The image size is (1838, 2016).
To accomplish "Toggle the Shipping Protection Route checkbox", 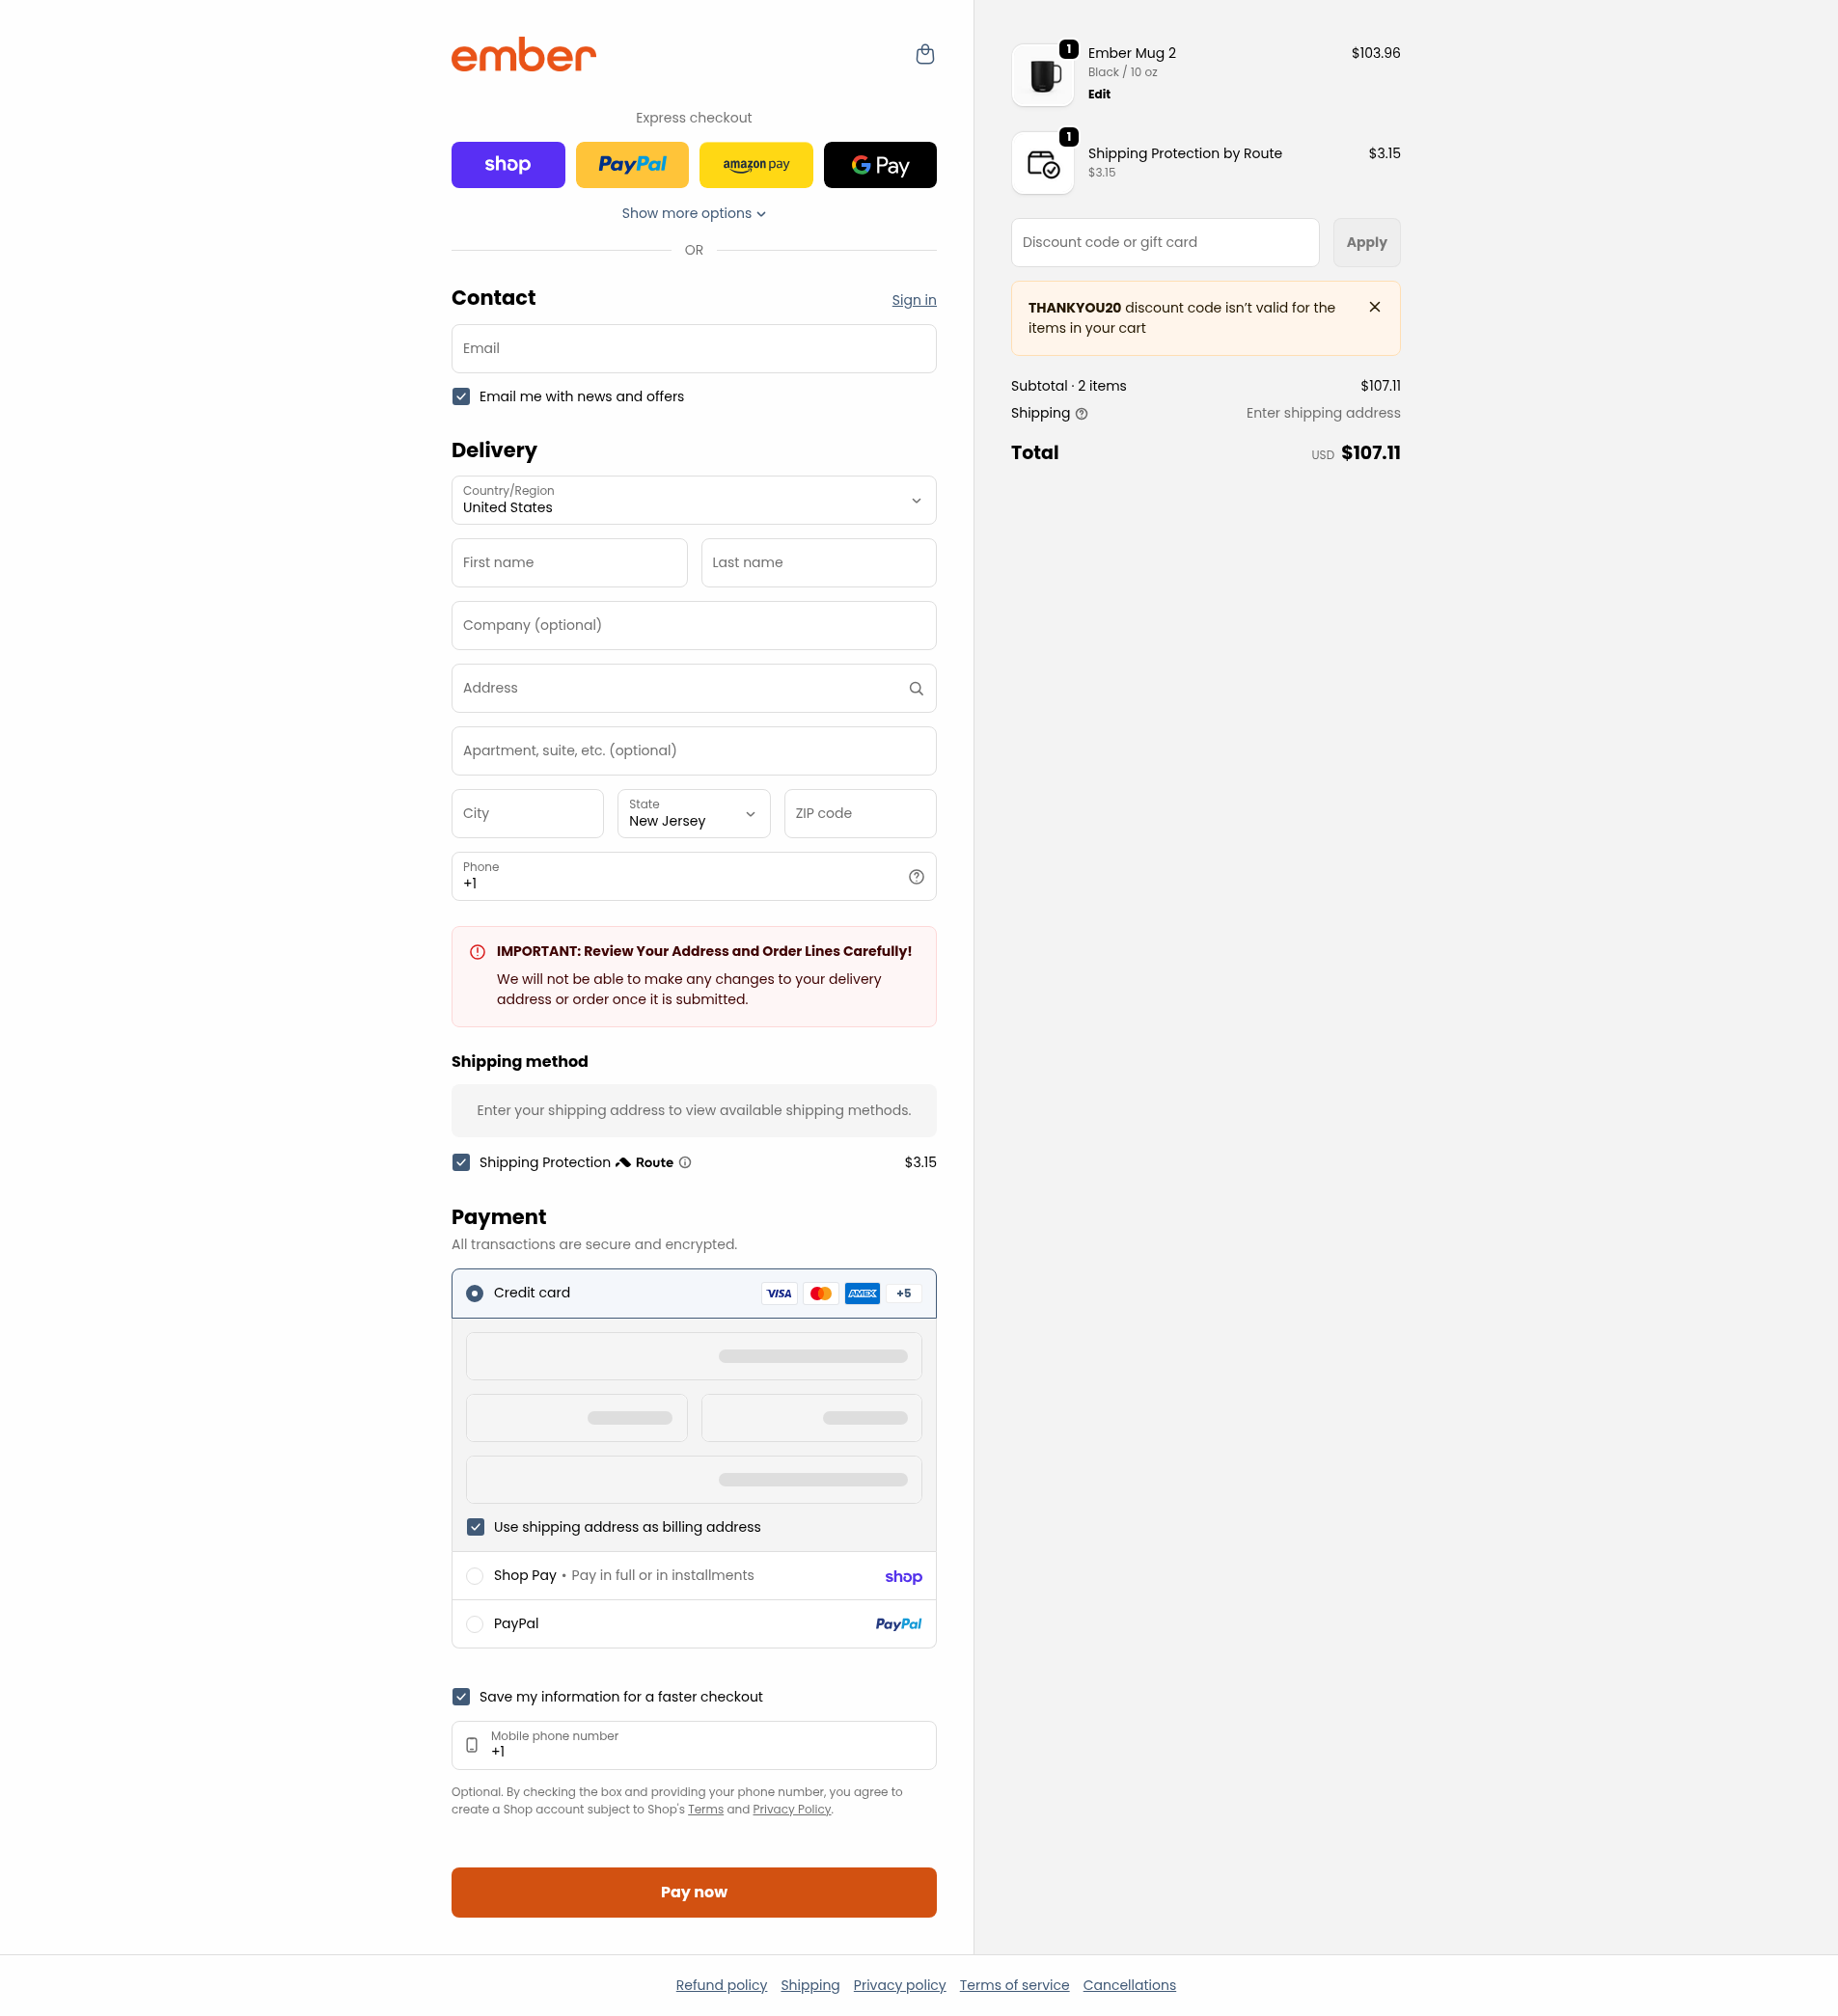I will tap(461, 1162).
